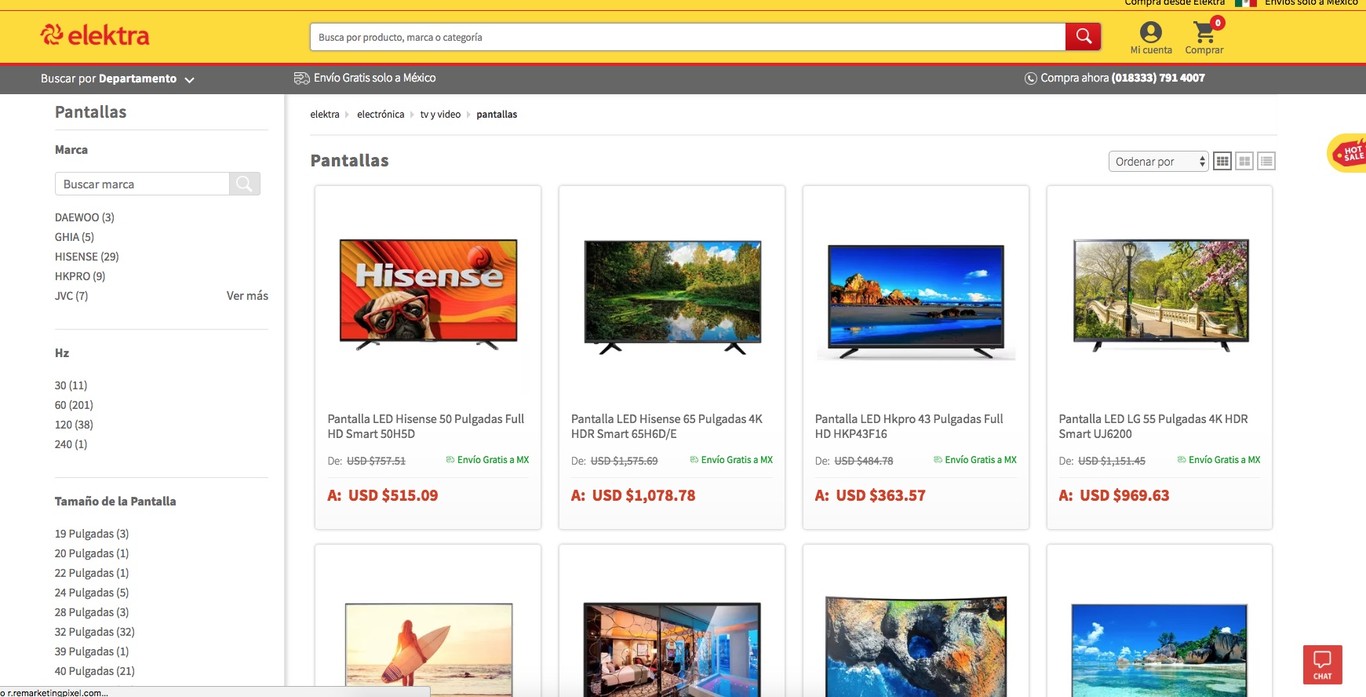The width and height of the screenshot is (1366, 697).
Task: Expand brand list with Ver más
Action: point(247,295)
